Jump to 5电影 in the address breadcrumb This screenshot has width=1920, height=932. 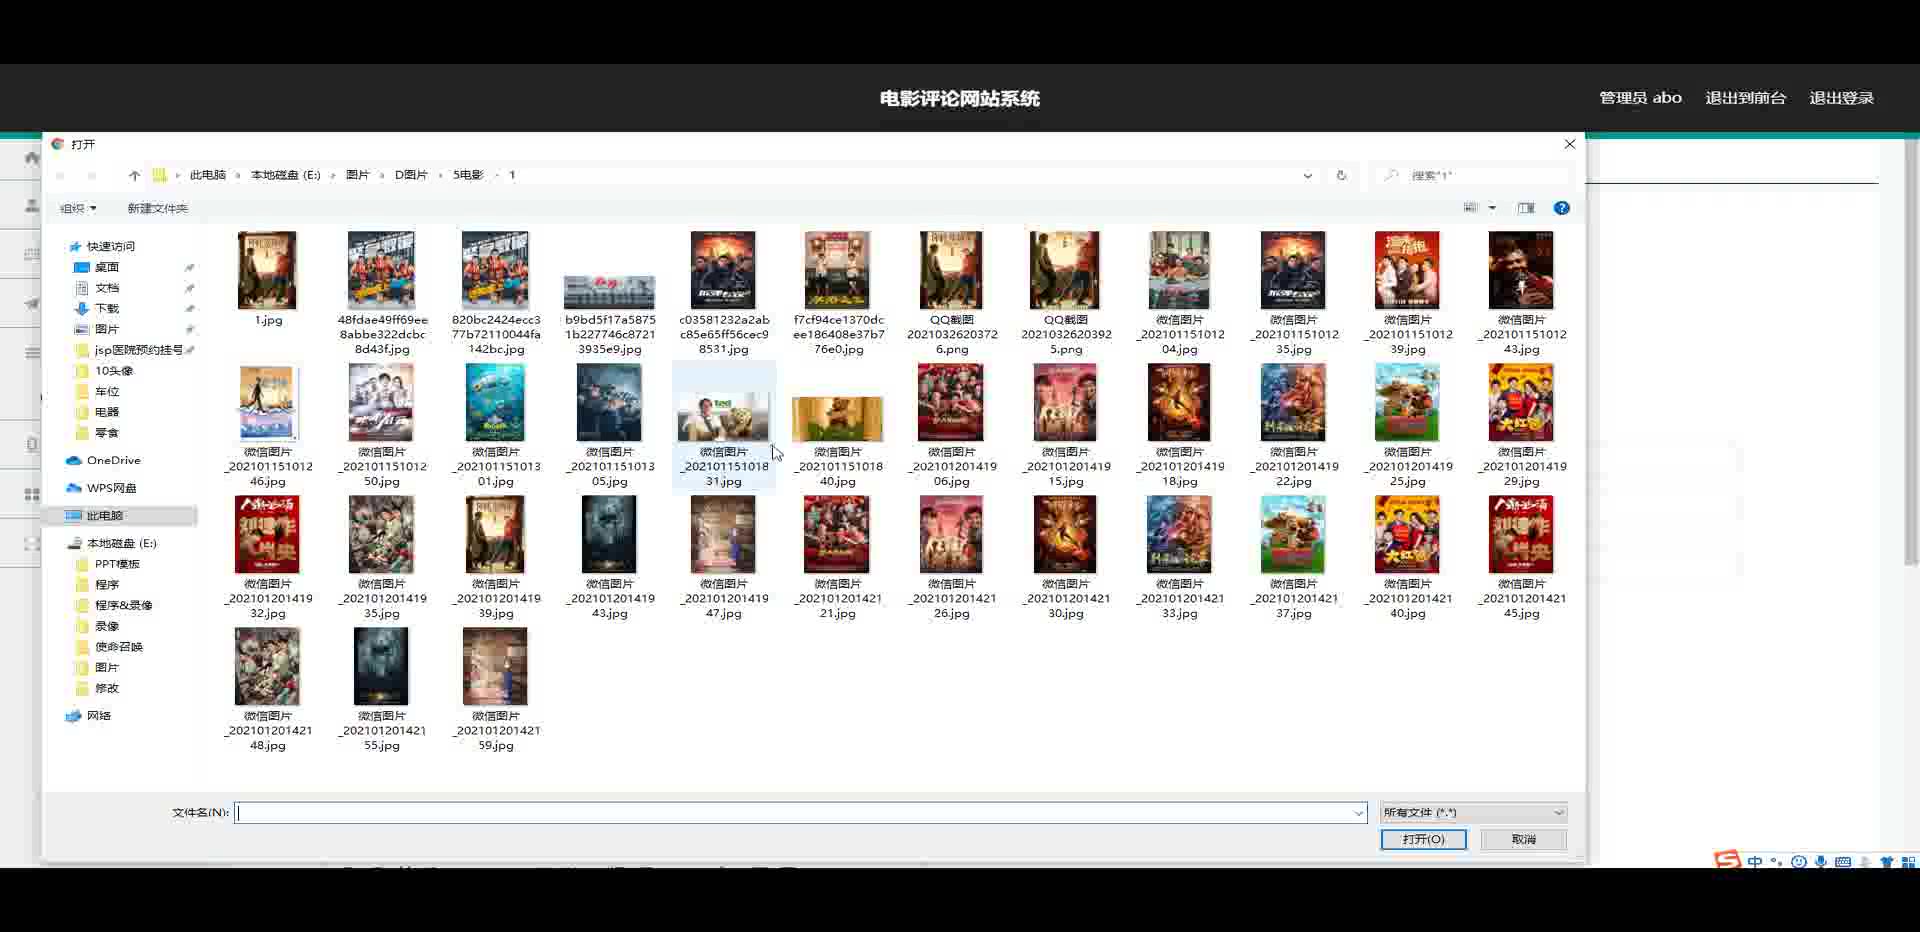pyautogui.click(x=468, y=175)
